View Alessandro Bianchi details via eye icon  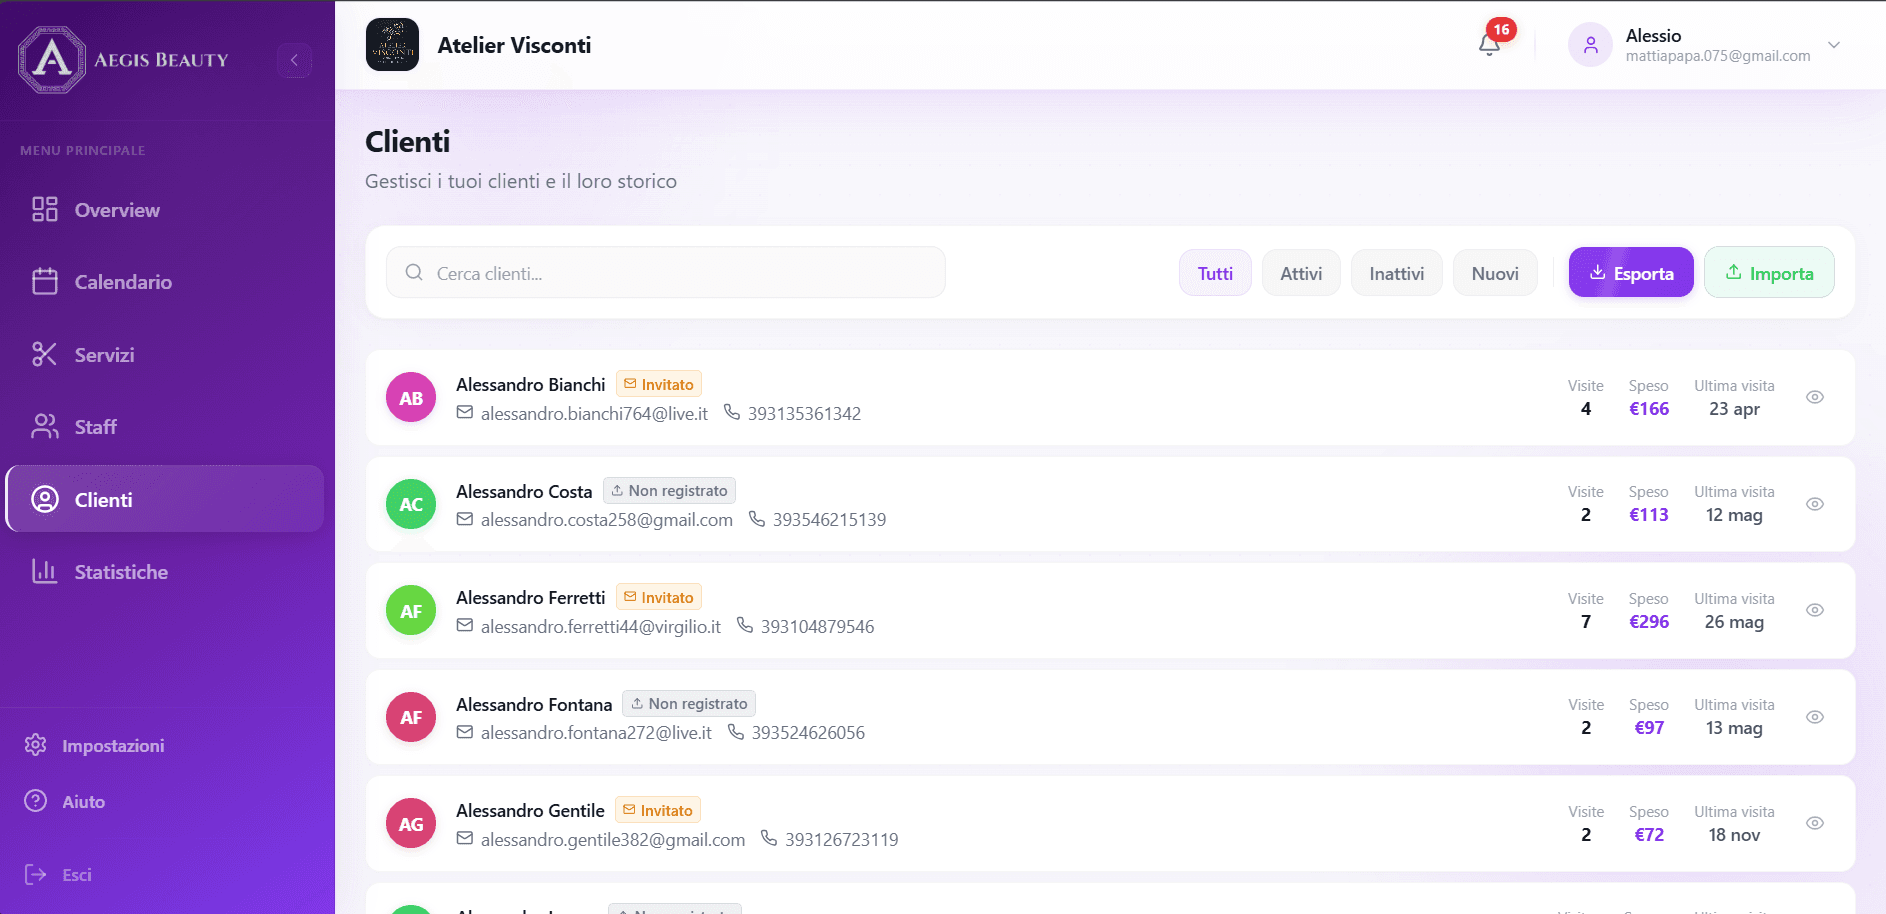coord(1815,397)
